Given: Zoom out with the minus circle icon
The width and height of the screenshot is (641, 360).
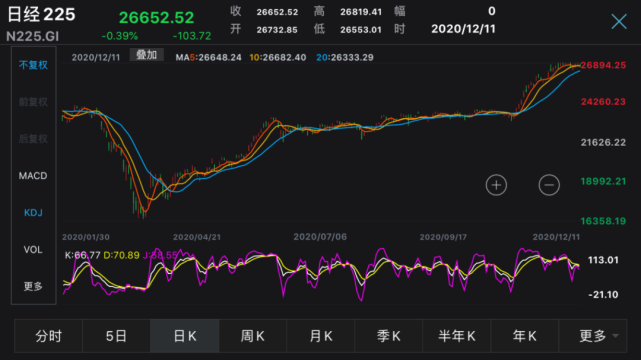Looking at the screenshot, I should coord(549,185).
